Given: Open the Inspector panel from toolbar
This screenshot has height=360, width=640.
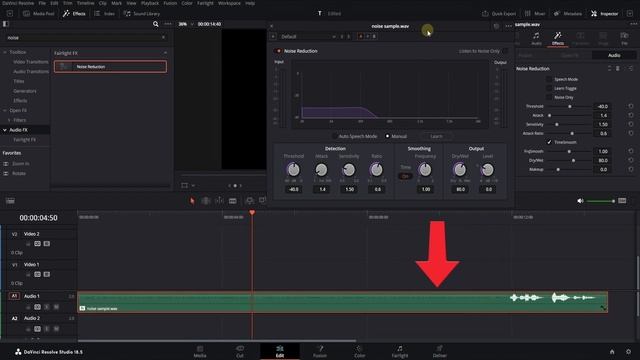Looking at the screenshot, I should click(x=605, y=13).
